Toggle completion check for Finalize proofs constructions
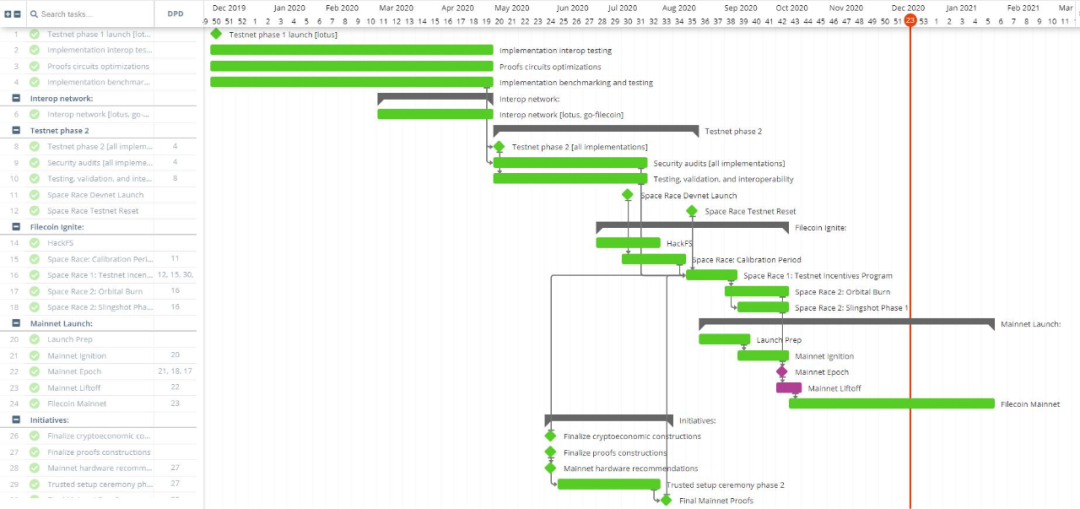The height and width of the screenshot is (509, 1080). click(34, 453)
